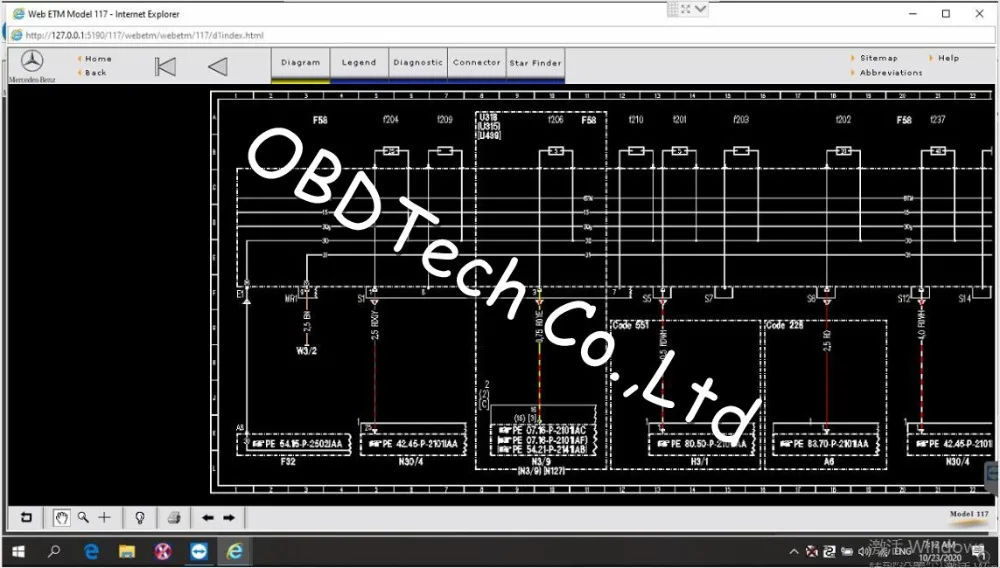Go to first page with bar-arrow icon
This screenshot has height=568, width=1000.
coord(165,66)
